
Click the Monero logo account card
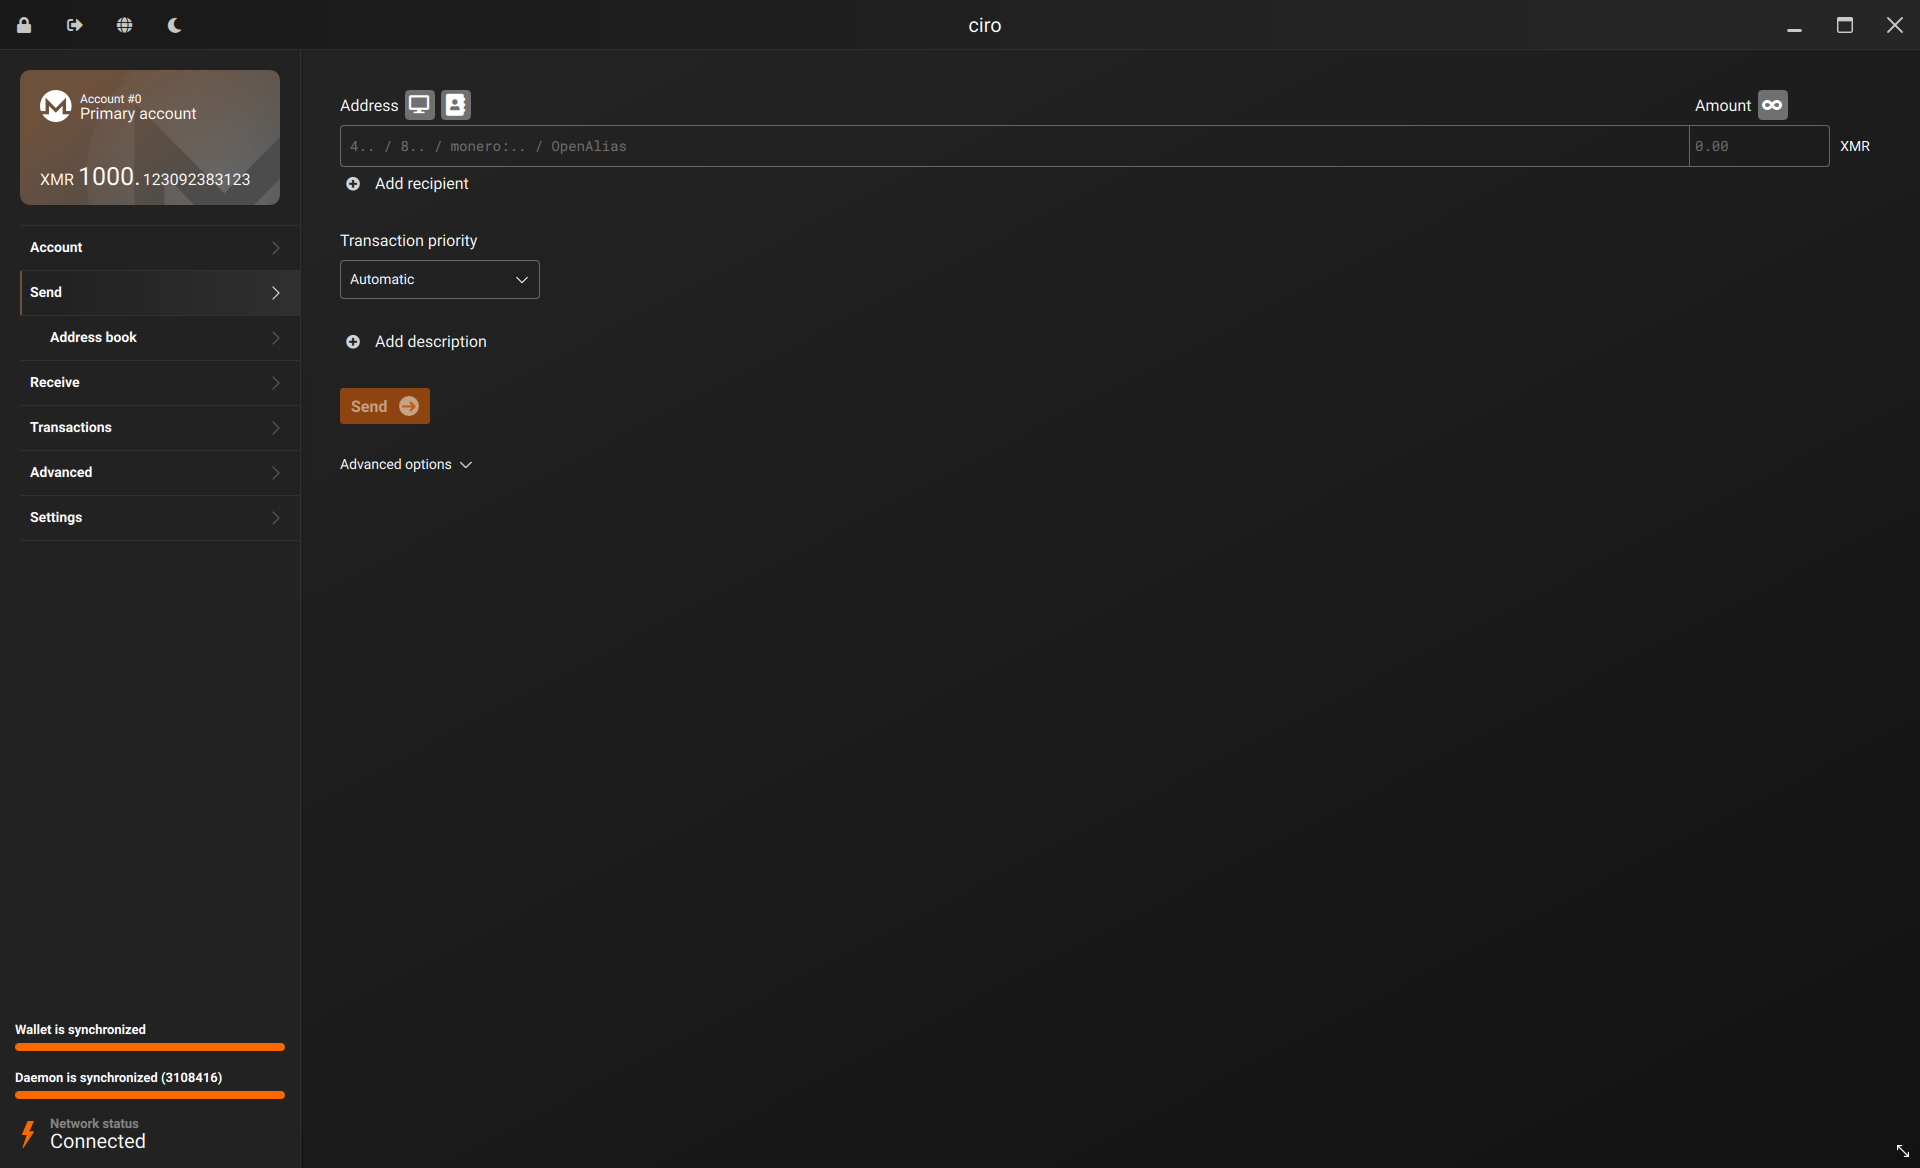[55, 106]
